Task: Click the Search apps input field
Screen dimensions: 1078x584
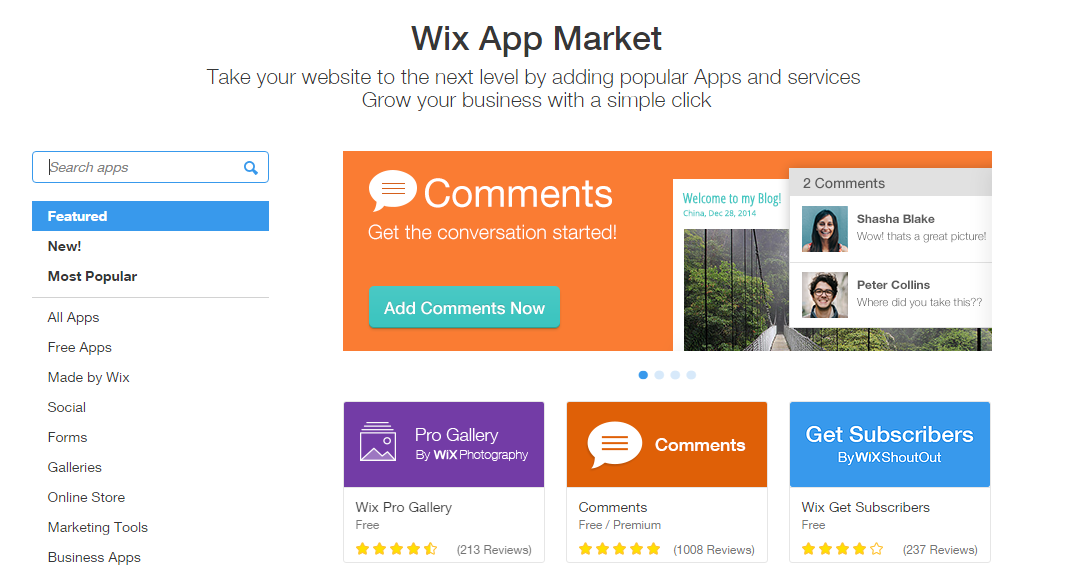Action: point(151,167)
